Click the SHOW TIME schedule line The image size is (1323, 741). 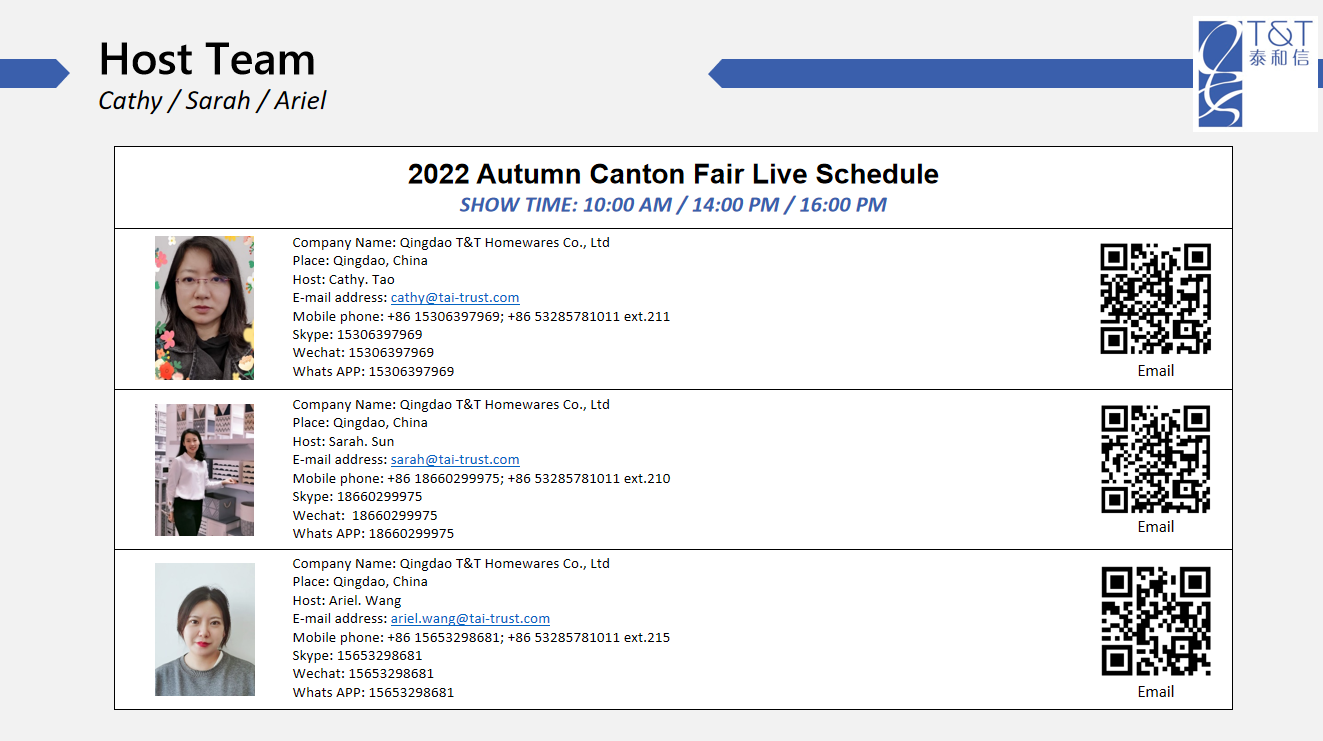point(673,205)
